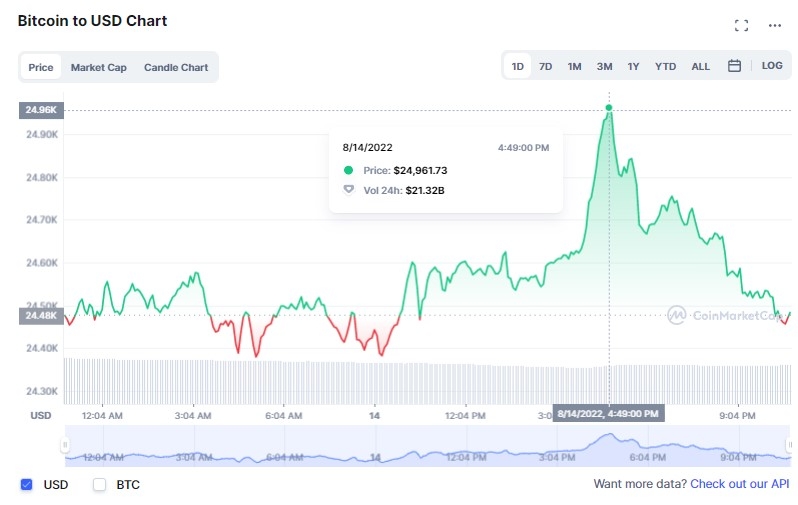The image size is (798, 505).
Task: Select the 1D time range
Action: [x=518, y=66]
